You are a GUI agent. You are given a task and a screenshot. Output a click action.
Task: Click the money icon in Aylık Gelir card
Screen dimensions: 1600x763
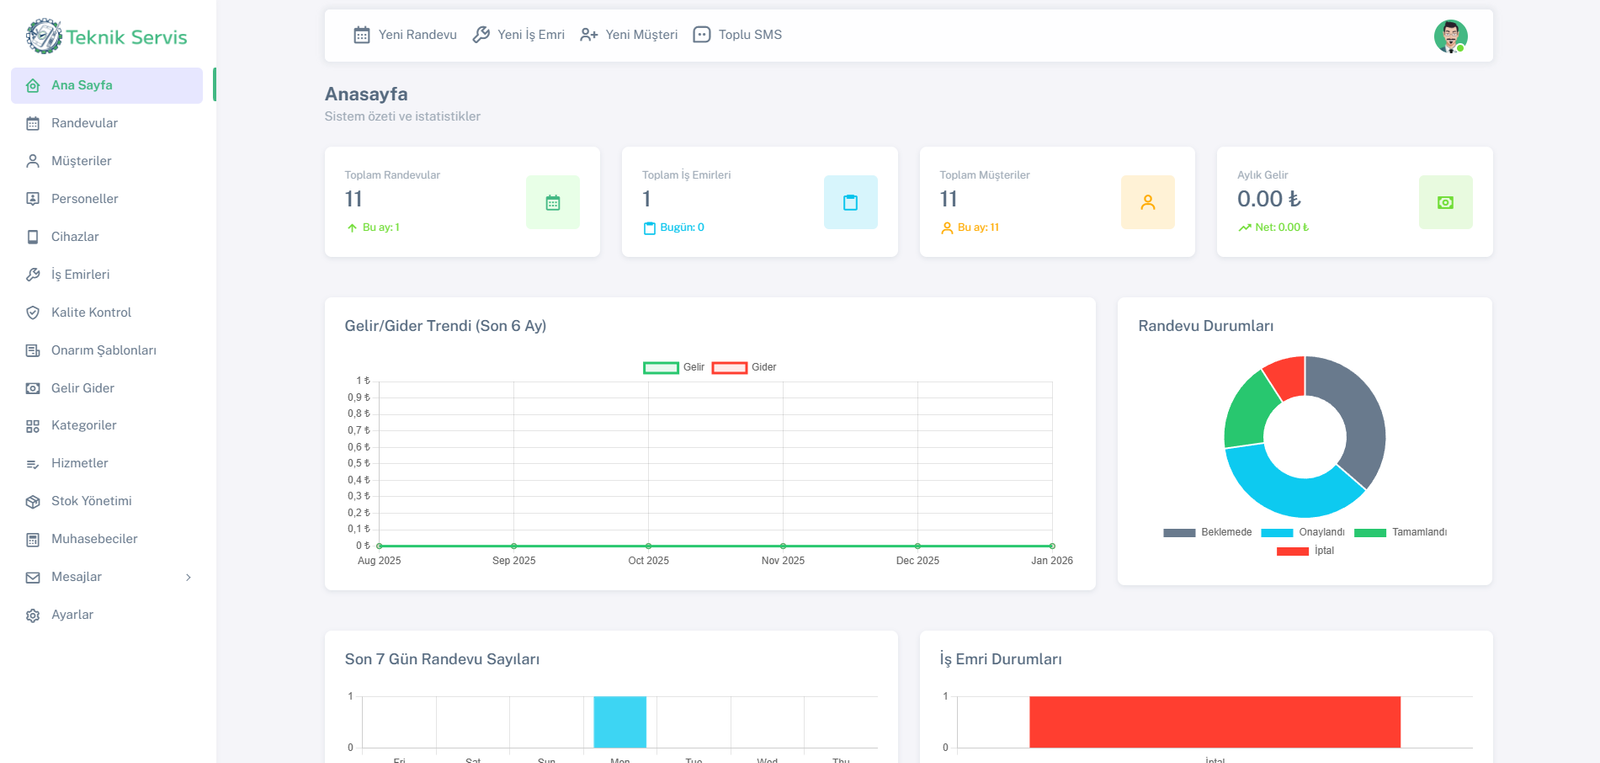pos(1445,202)
